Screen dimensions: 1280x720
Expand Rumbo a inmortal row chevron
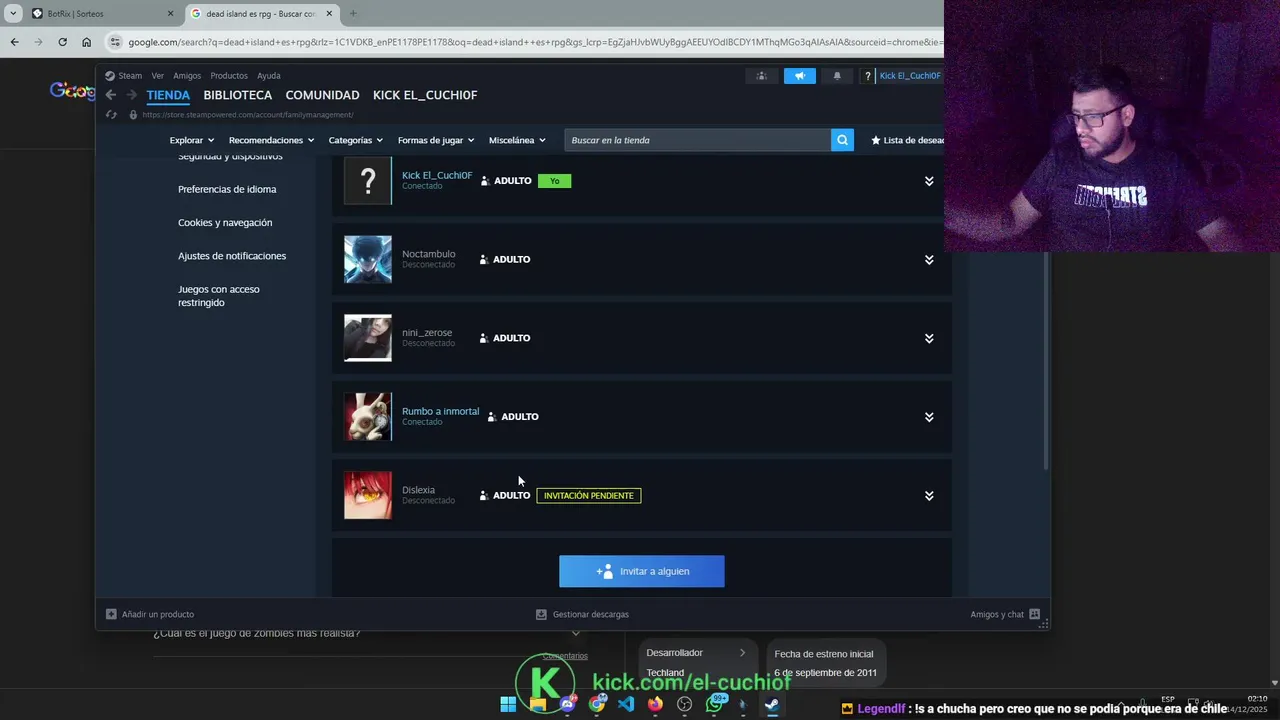pyautogui.click(x=929, y=417)
